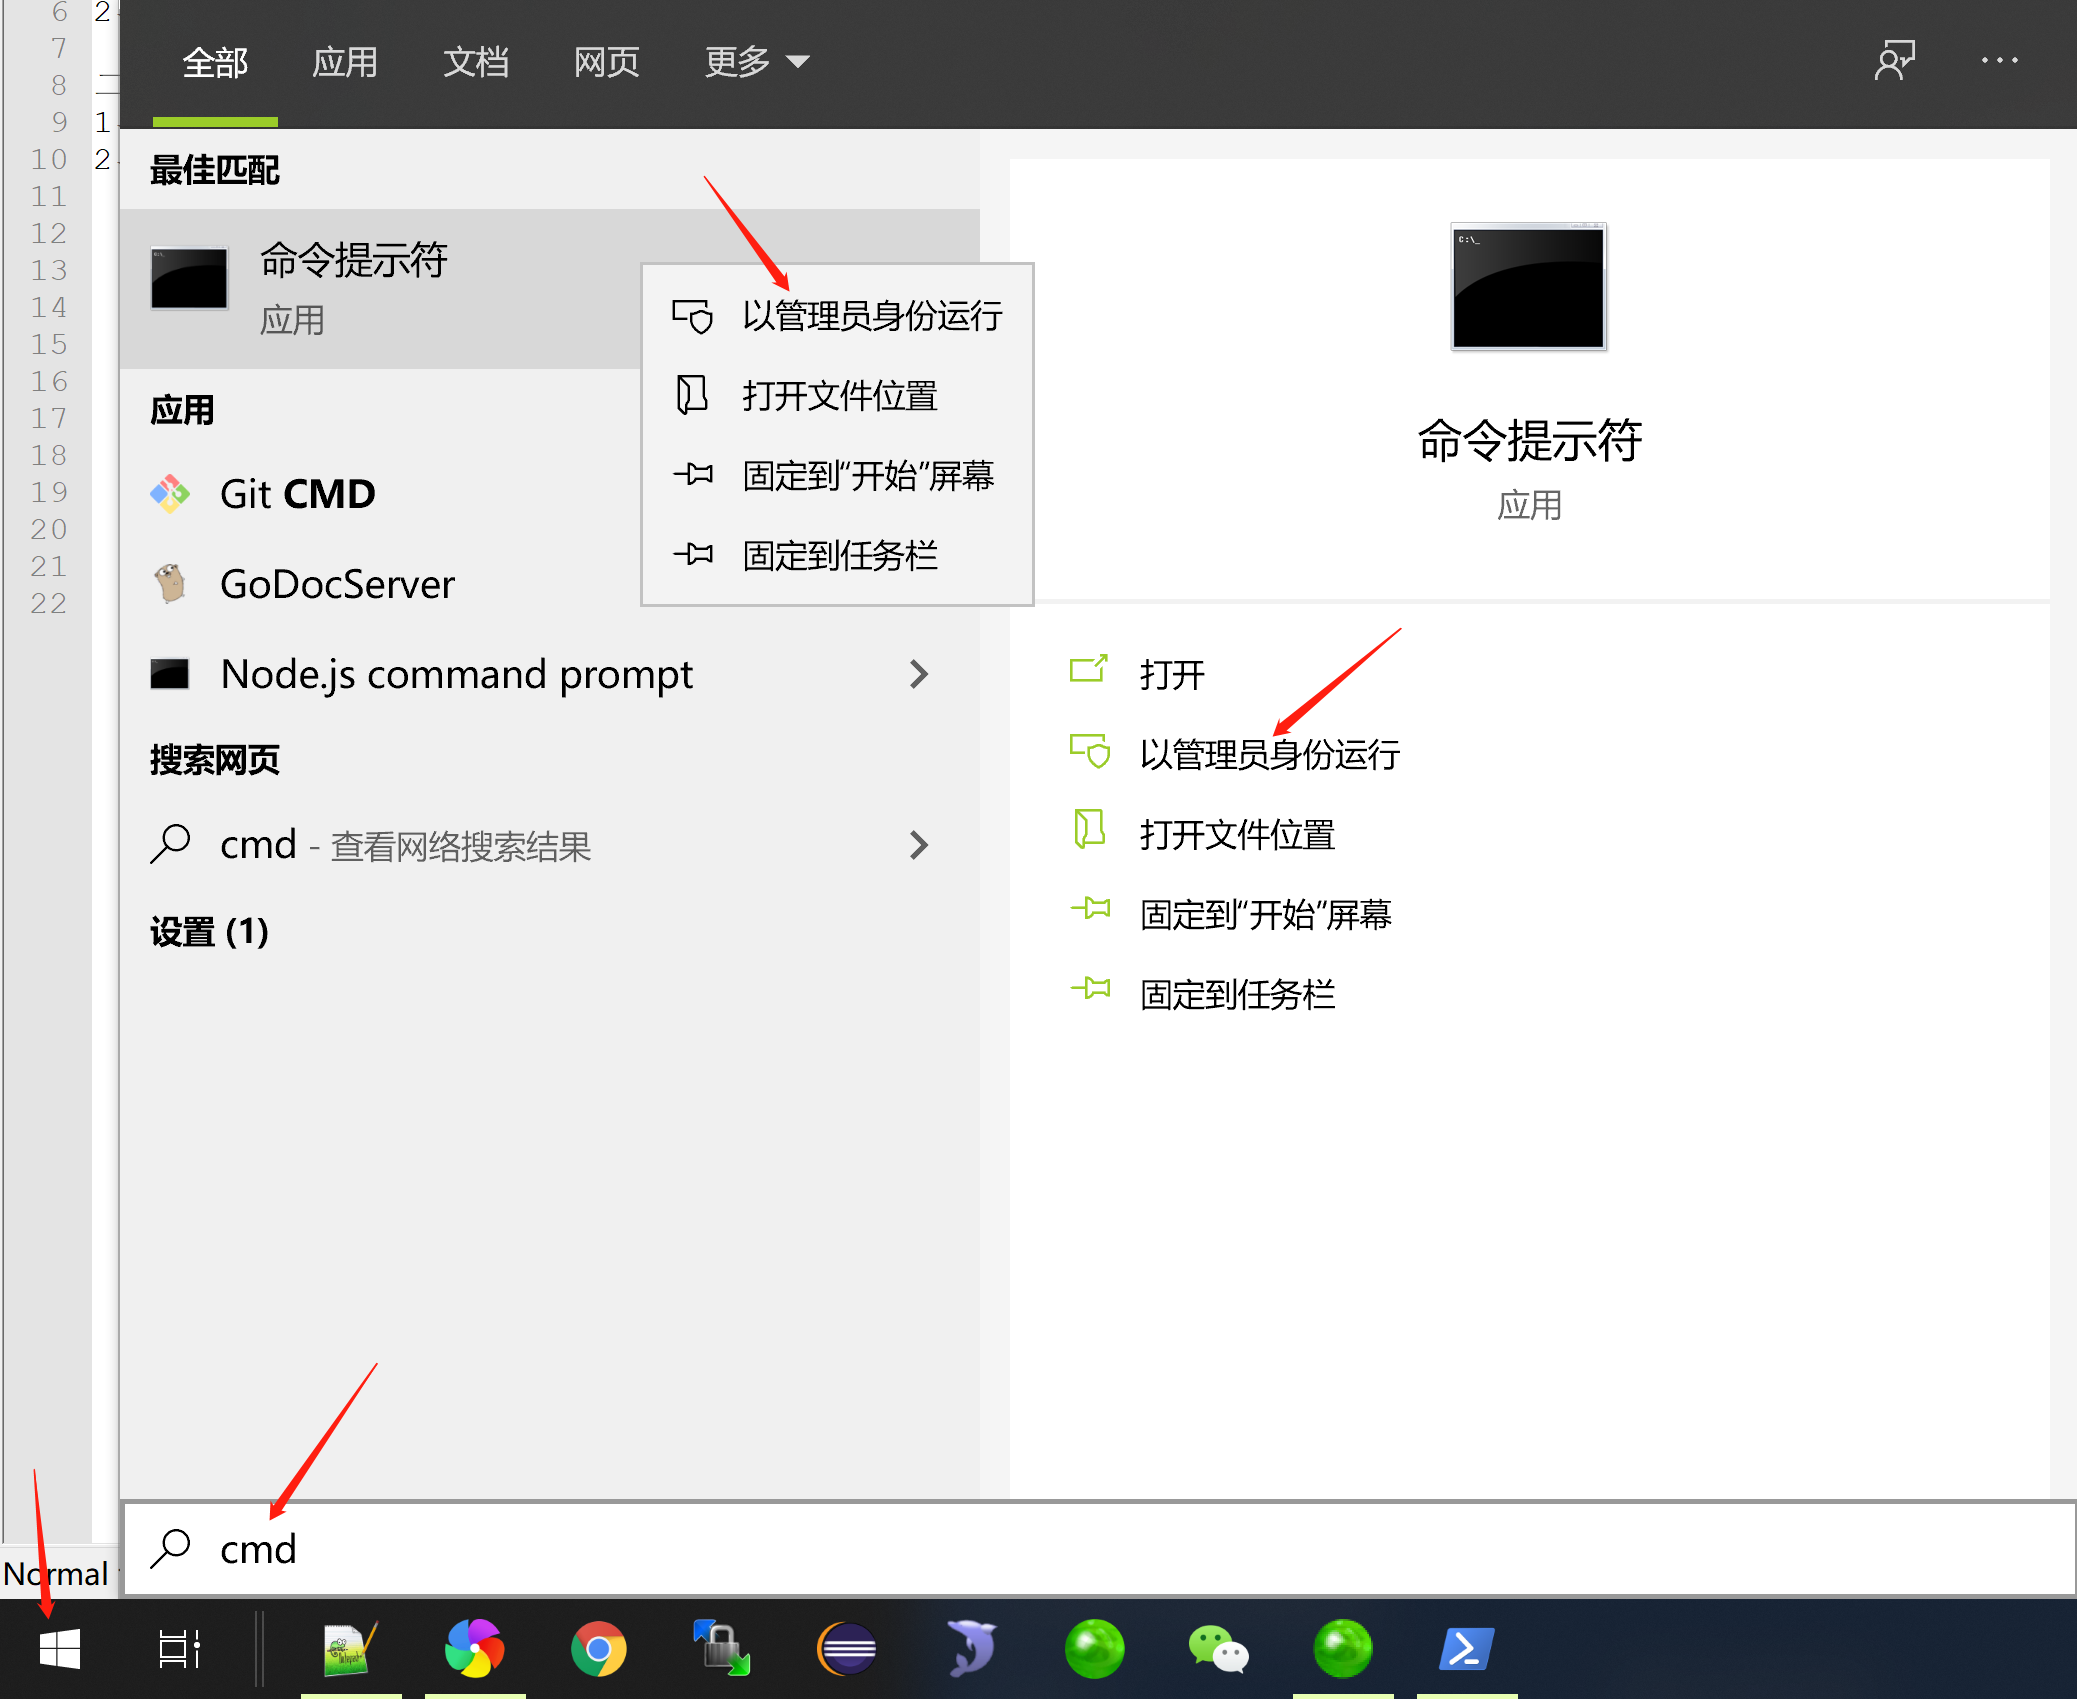2077x1699 pixels.
Task: Click the Git CMD app icon
Action: point(170,494)
